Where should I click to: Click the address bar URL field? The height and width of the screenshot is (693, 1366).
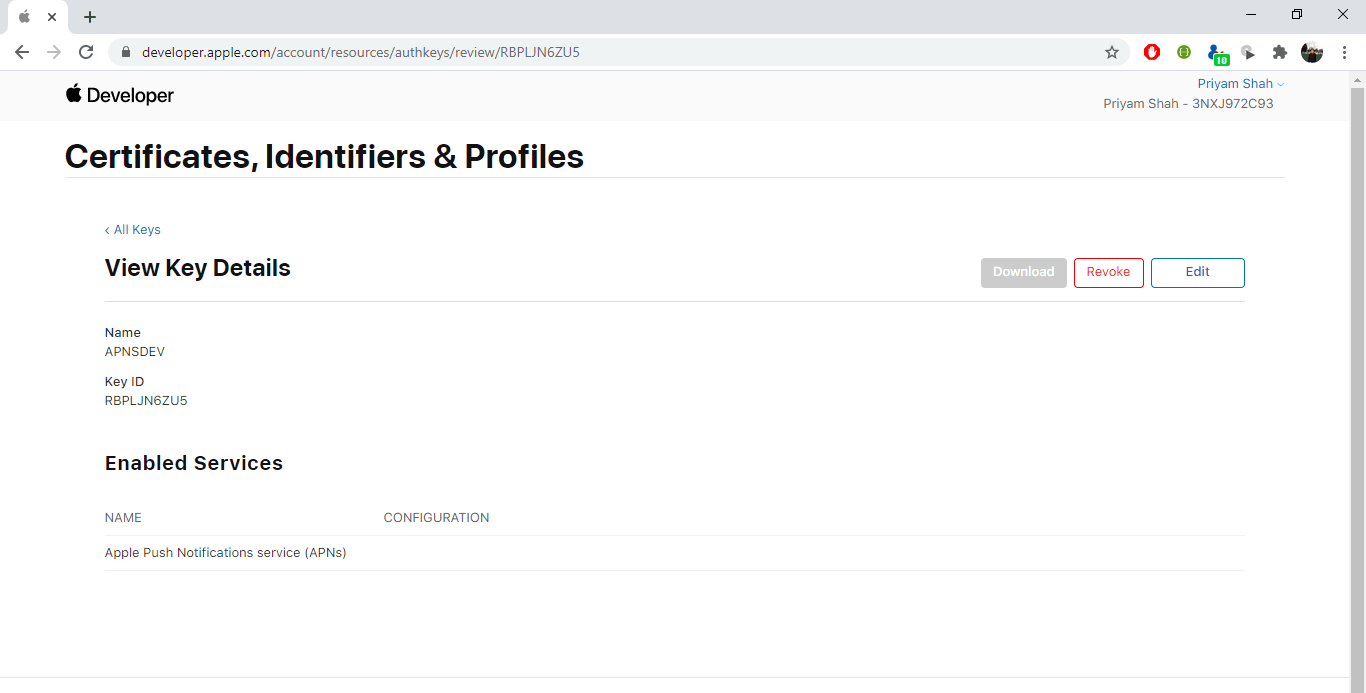click(x=600, y=52)
